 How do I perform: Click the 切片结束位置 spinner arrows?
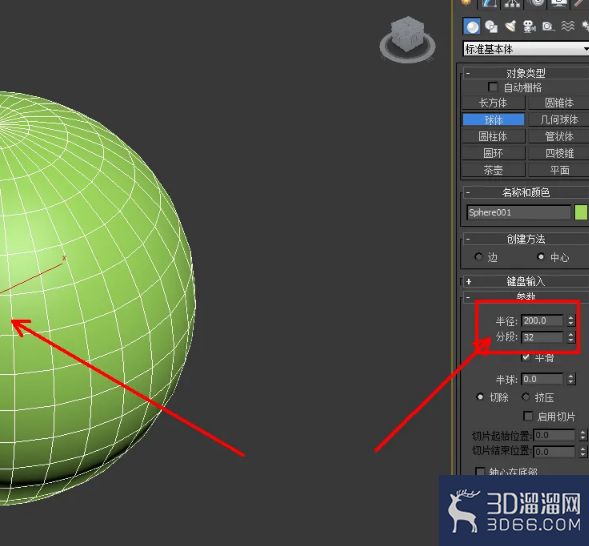point(583,452)
